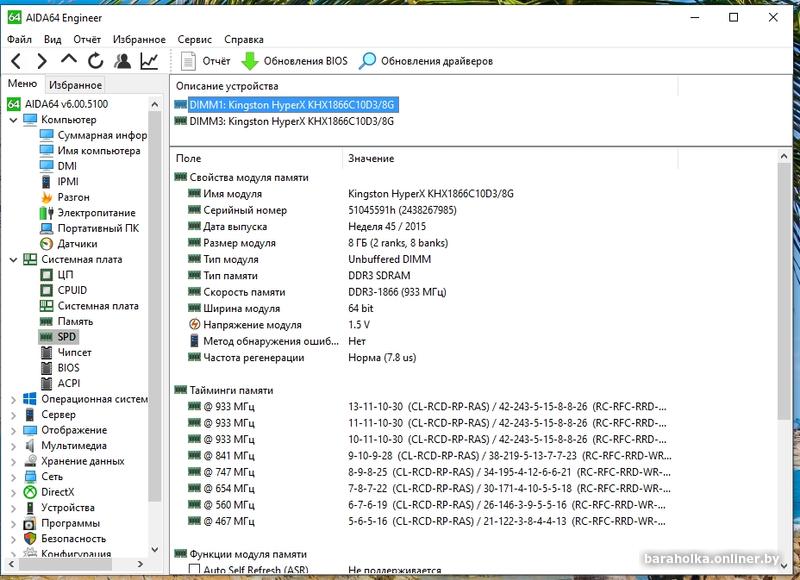Expand the Сервер tree node
Image resolution: width=800 pixels, height=580 pixels.
point(13,415)
